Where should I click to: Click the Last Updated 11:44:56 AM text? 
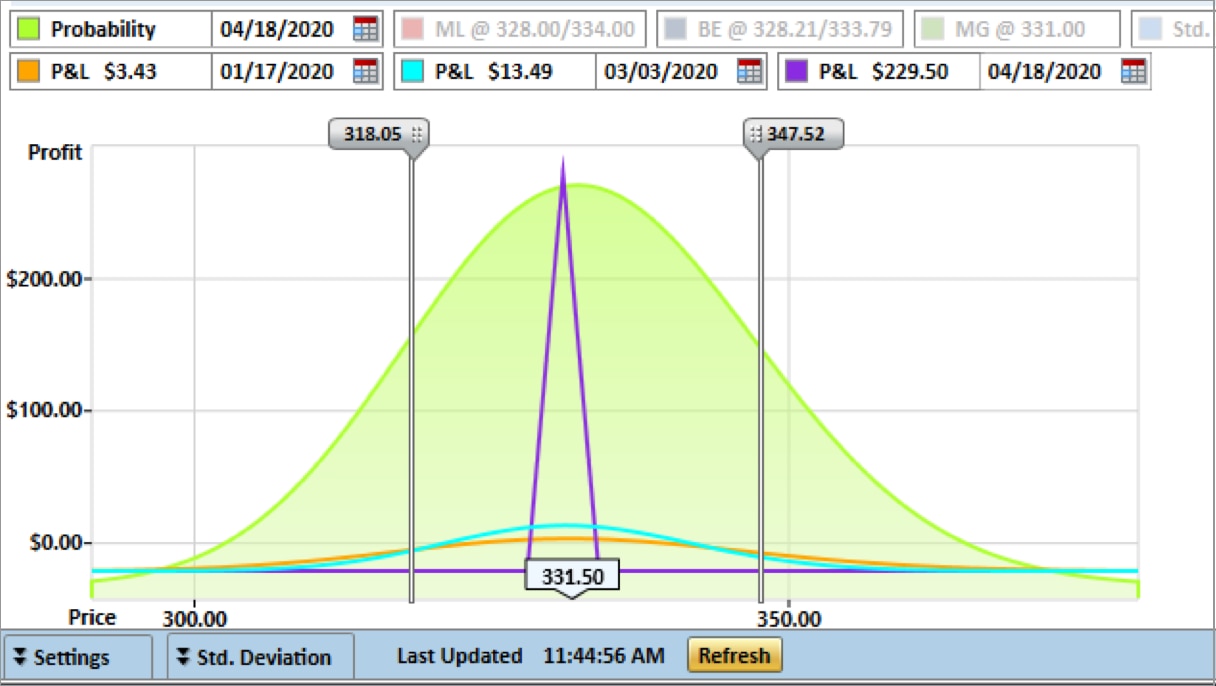click(530, 656)
